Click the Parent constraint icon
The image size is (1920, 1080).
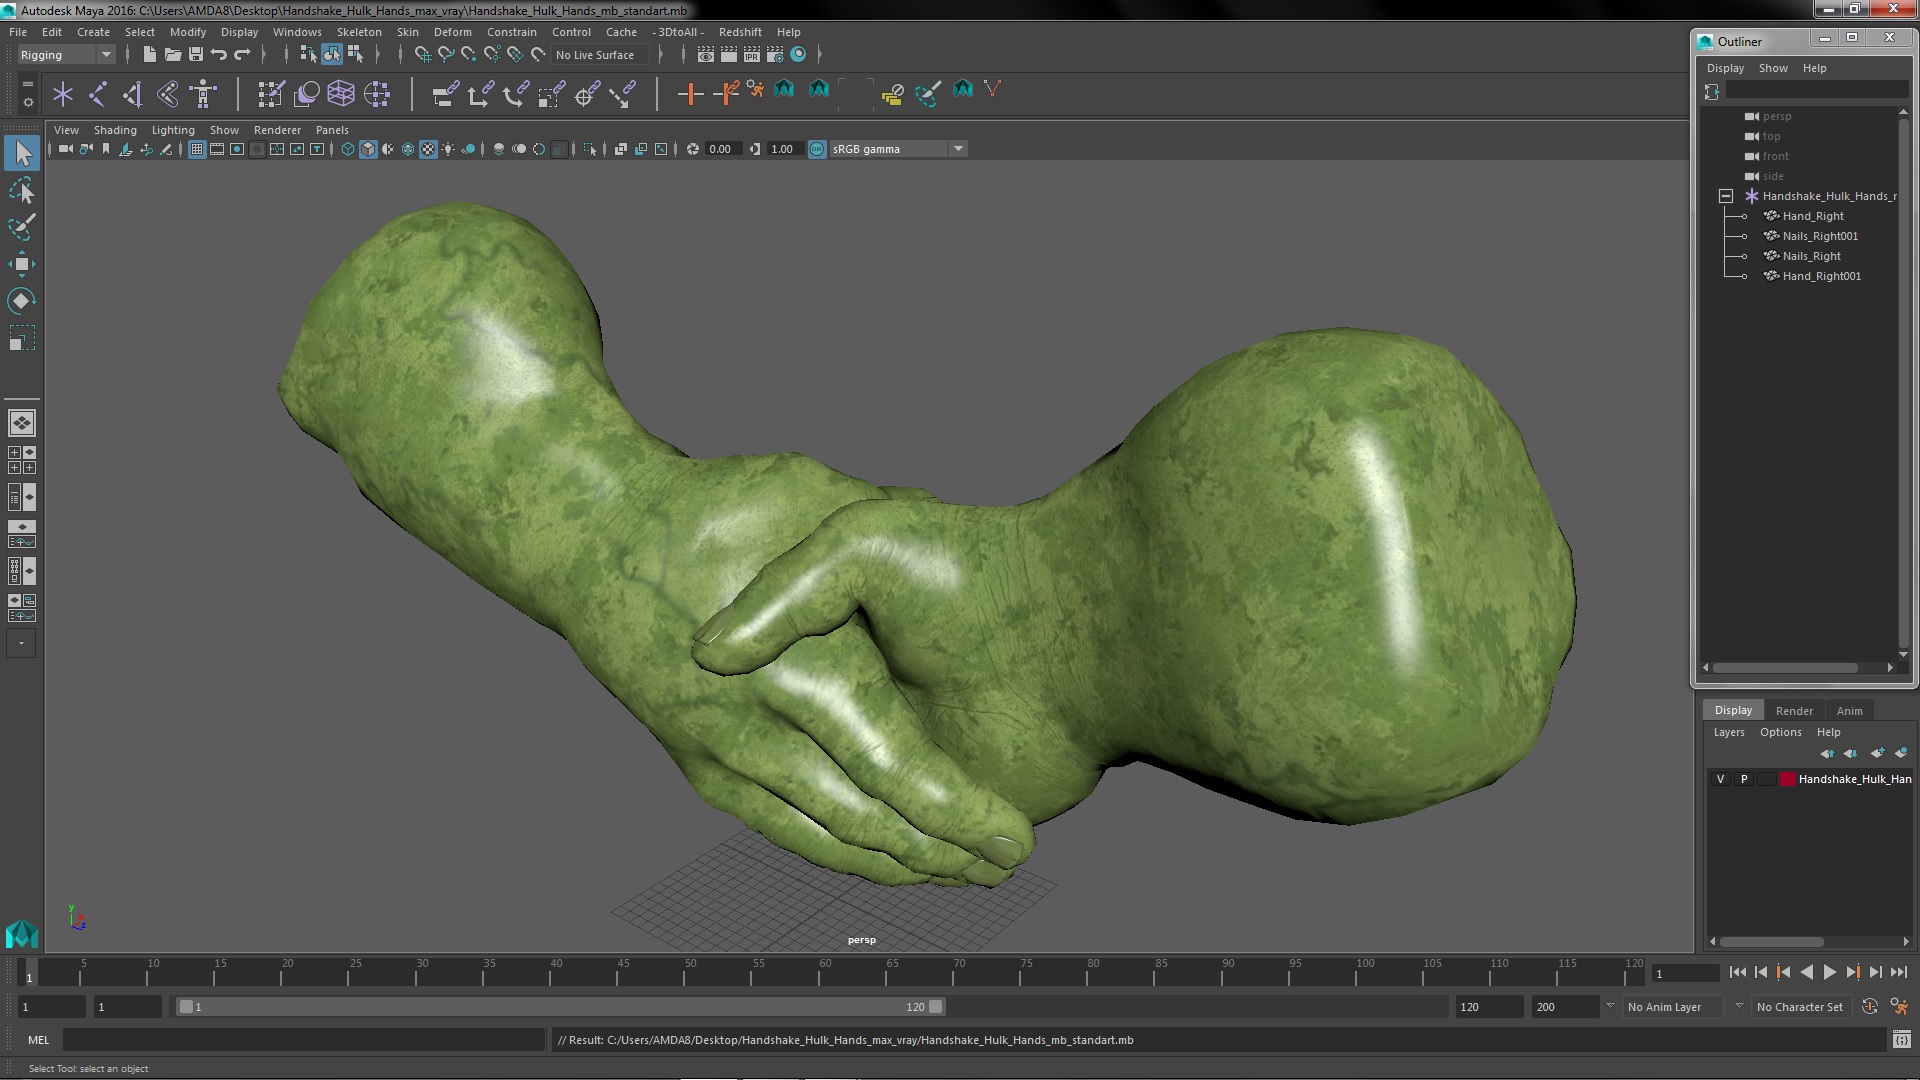(445, 94)
